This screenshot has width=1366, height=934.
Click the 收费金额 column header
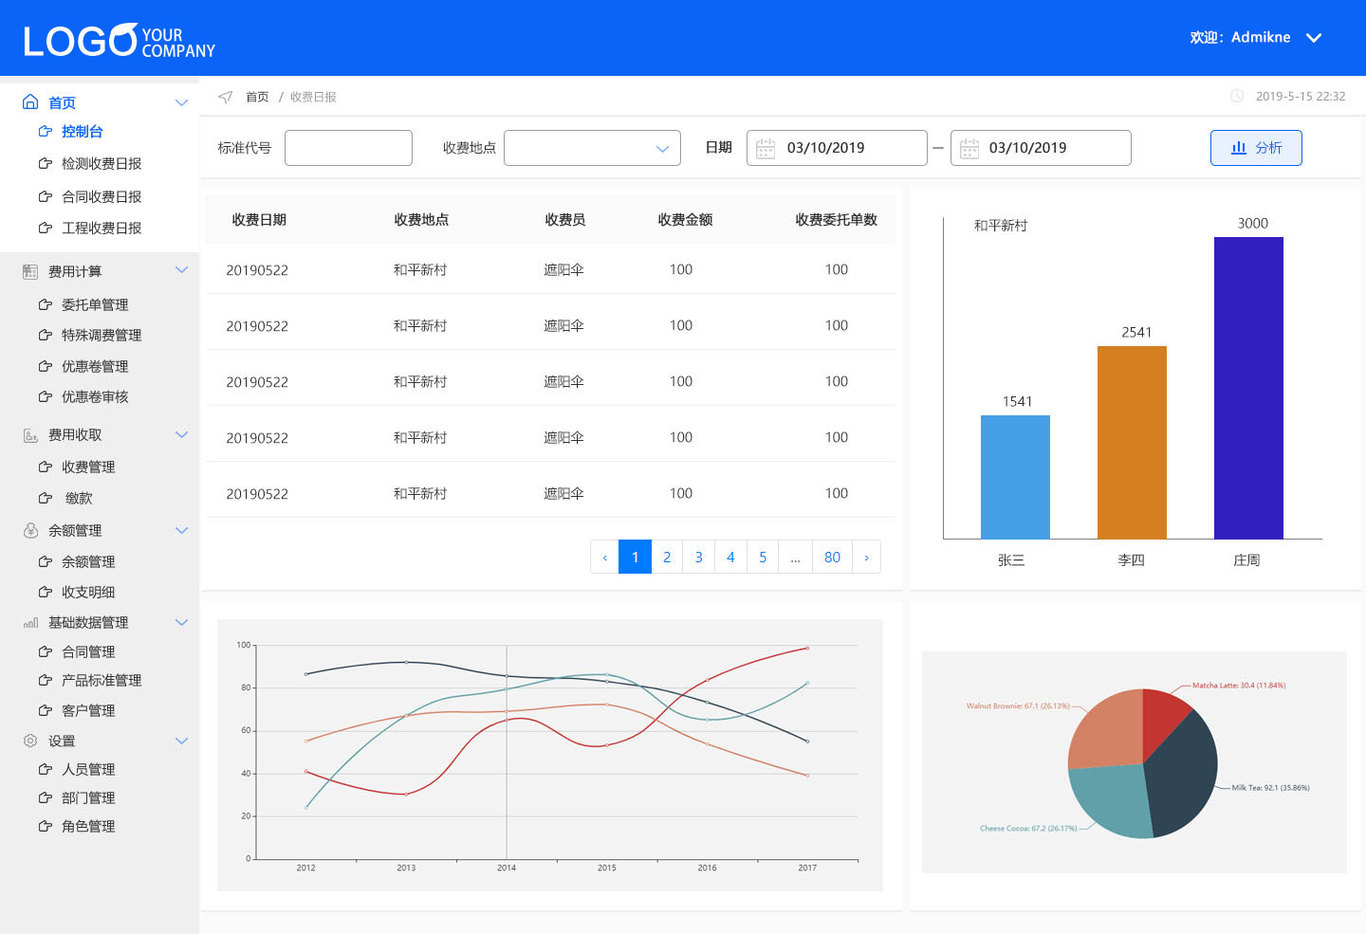tap(685, 220)
